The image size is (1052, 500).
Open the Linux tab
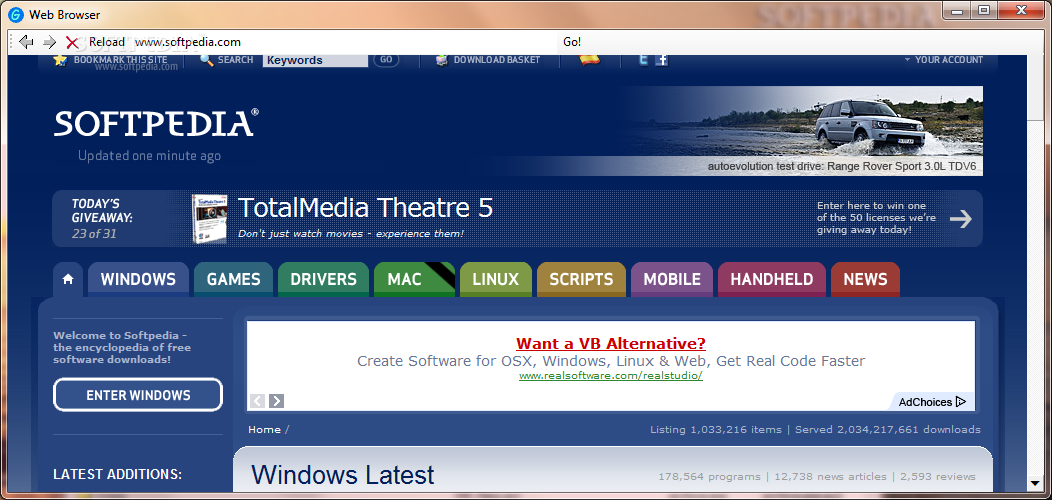click(x=496, y=279)
